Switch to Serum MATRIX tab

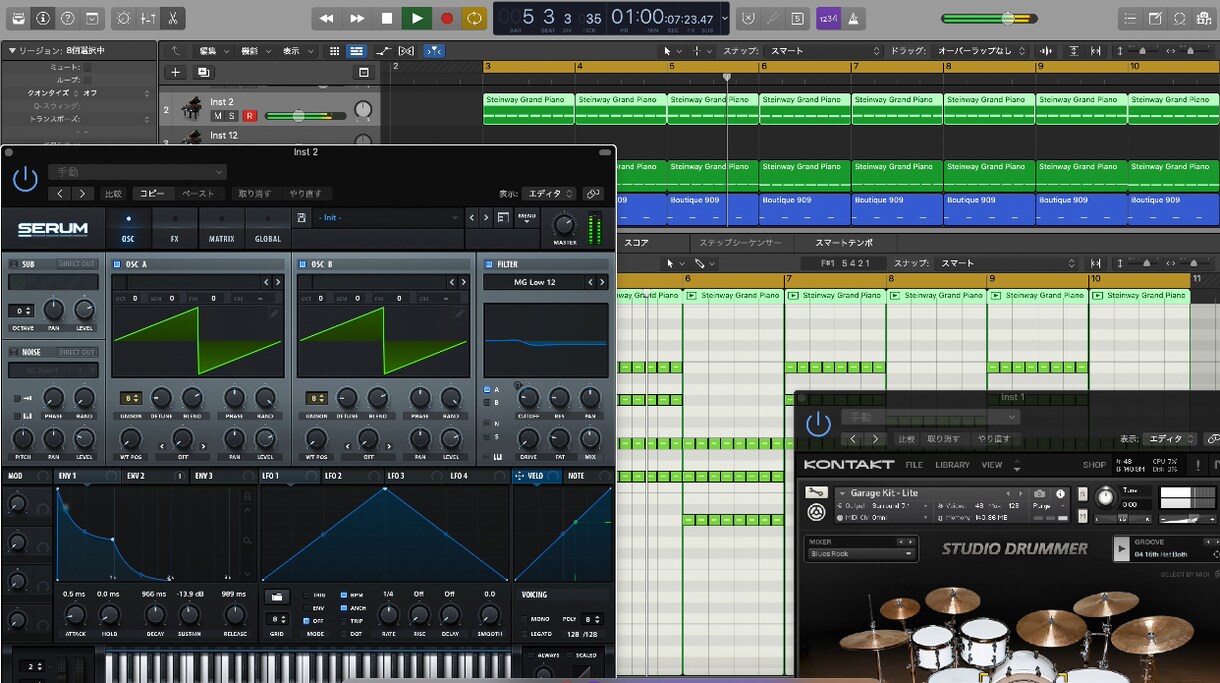click(x=221, y=229)
